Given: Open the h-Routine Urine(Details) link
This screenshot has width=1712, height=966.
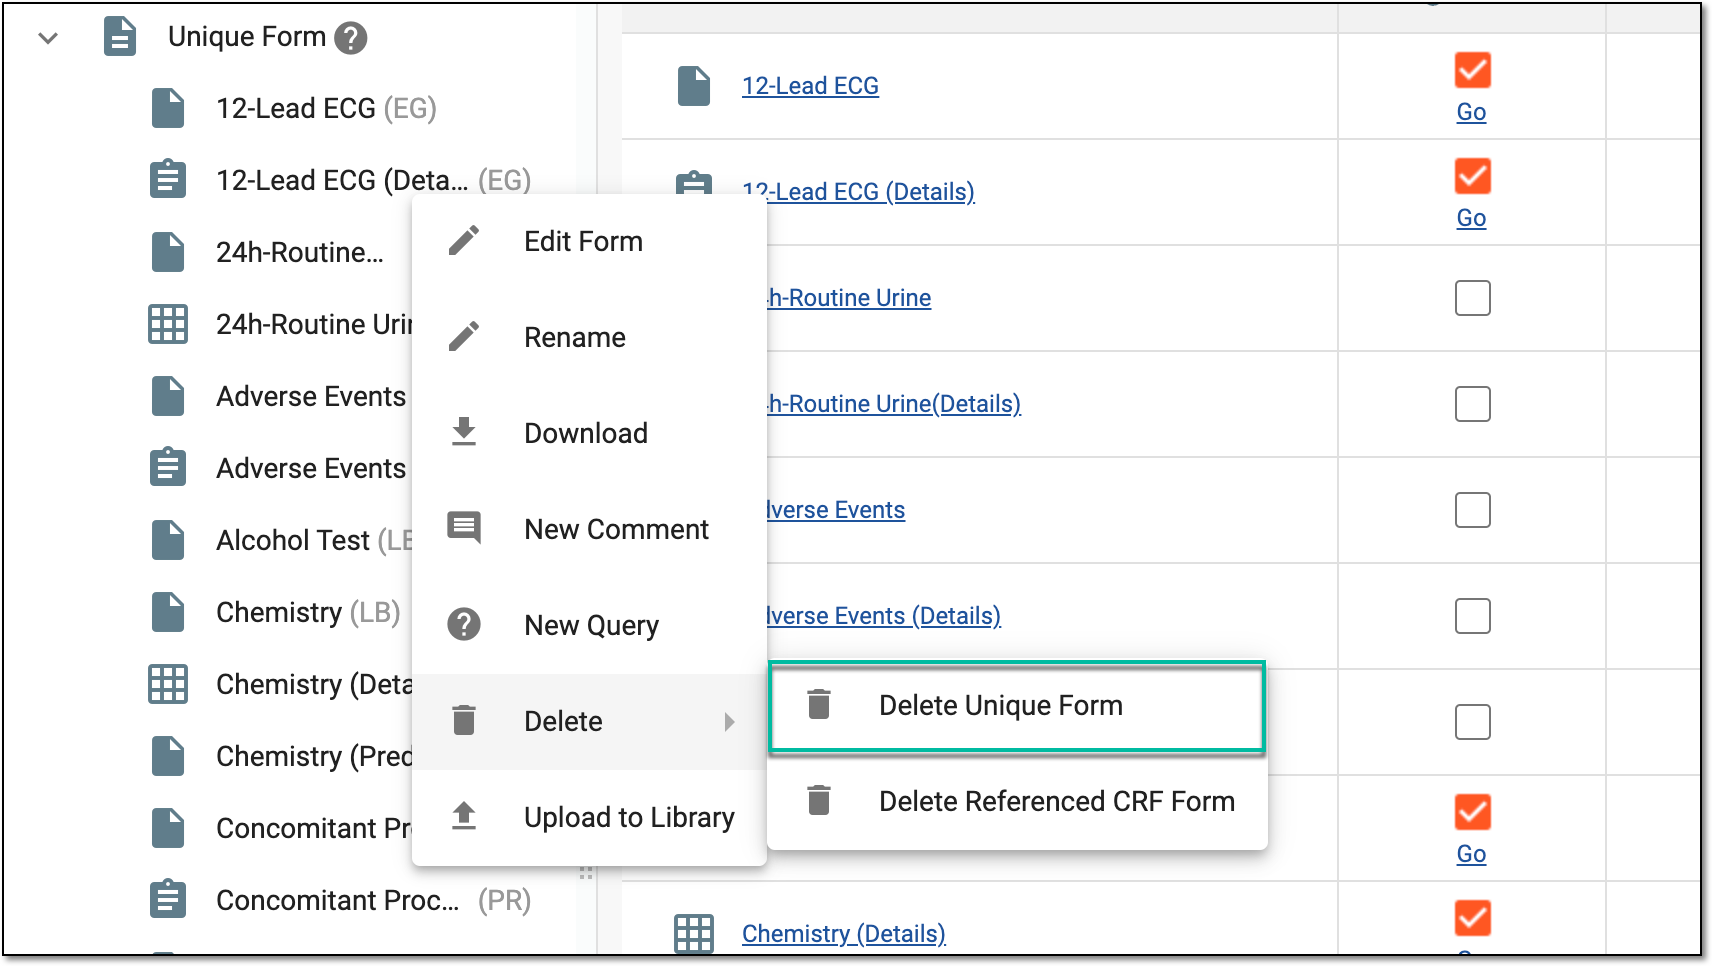Looking at the screenshot, I should tap(894, 404).
